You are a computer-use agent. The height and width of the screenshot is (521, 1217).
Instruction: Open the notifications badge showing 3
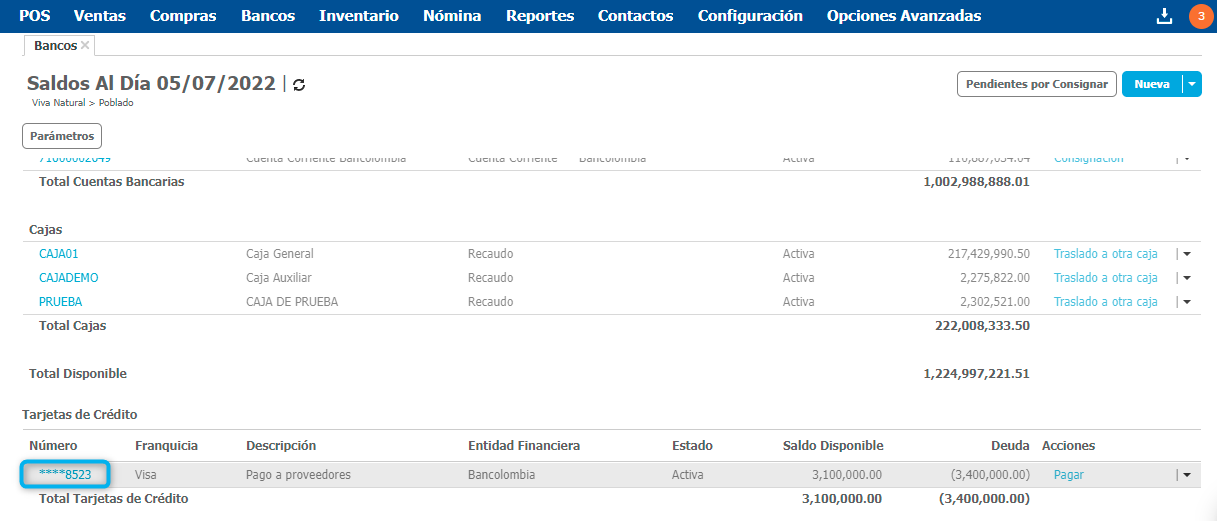coord(1199,16)
